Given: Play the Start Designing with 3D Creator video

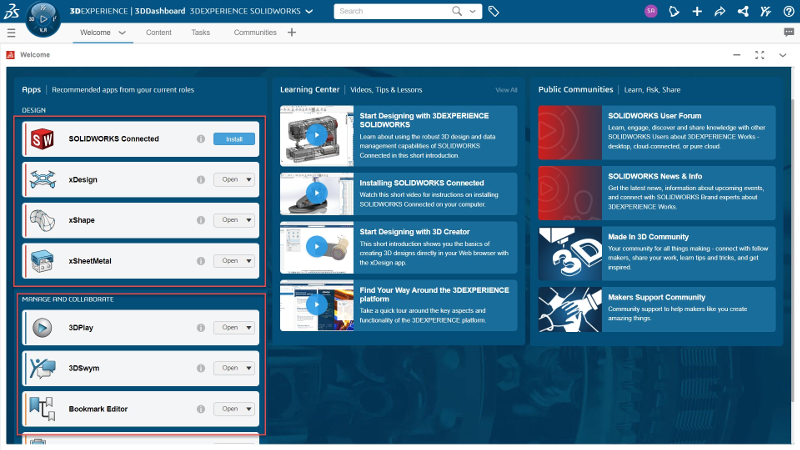Looking at the screenshot, I should pyautogui.click(x=317, y=247).
